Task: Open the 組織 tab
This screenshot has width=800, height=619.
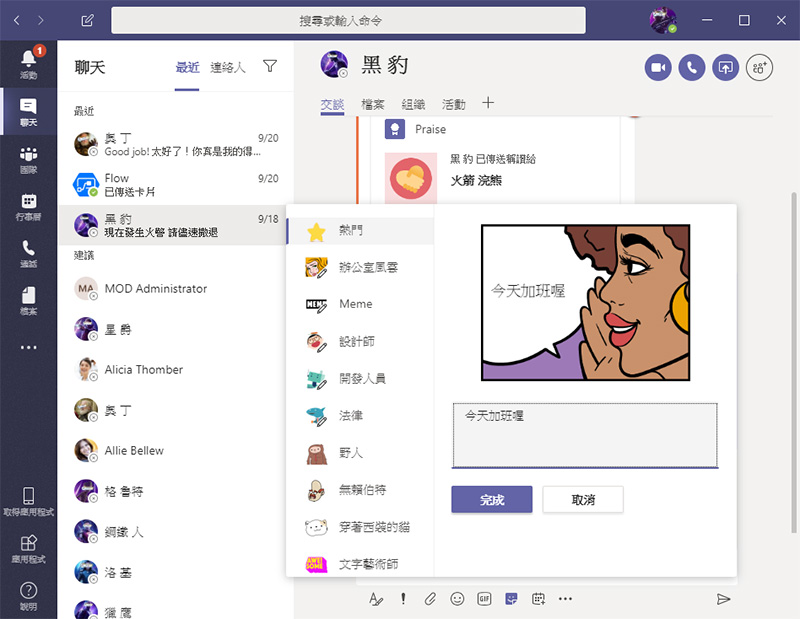Action: (x=413, y=104)
